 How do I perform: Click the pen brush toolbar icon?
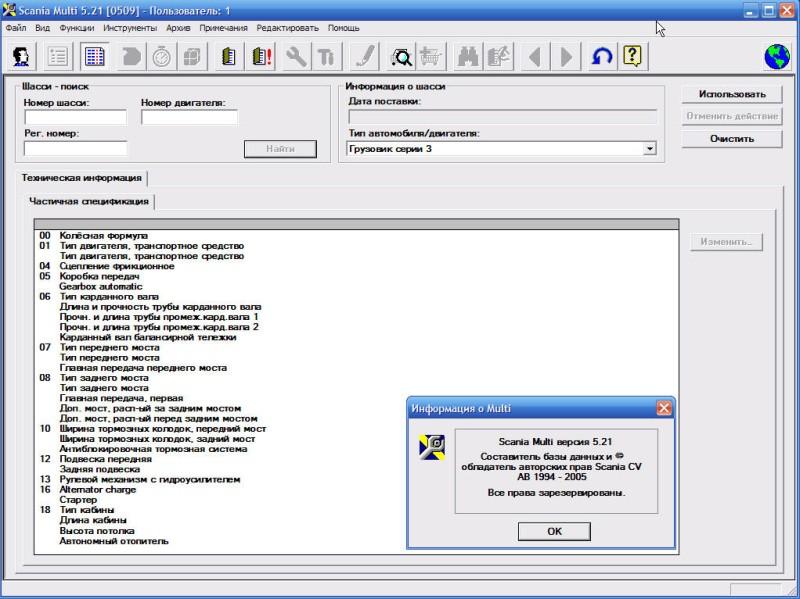coord(365,57)
